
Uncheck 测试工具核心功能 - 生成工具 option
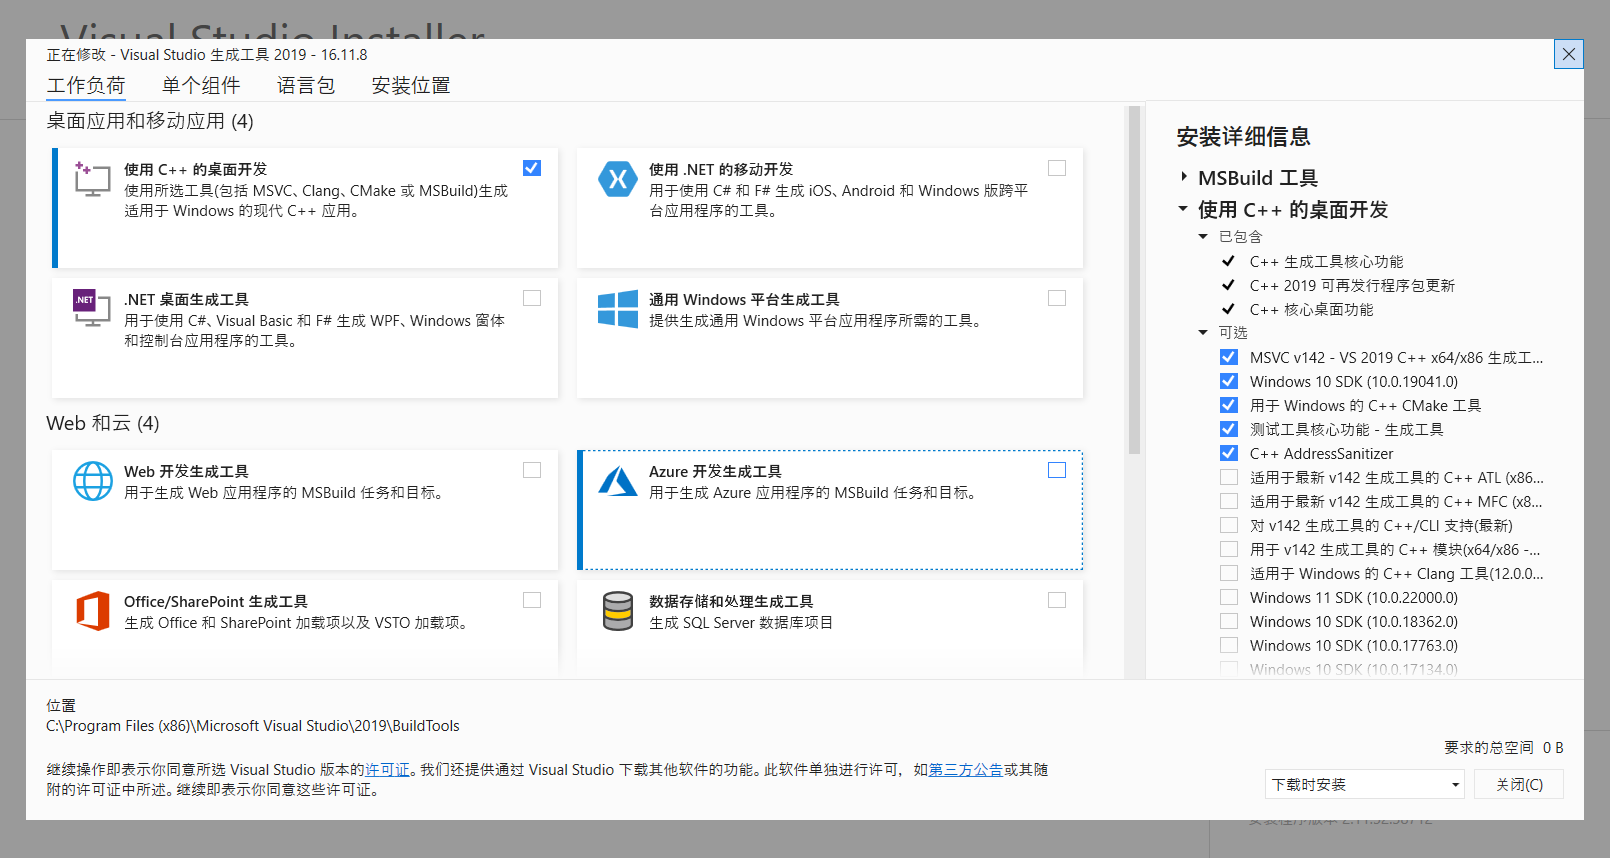1229,429
